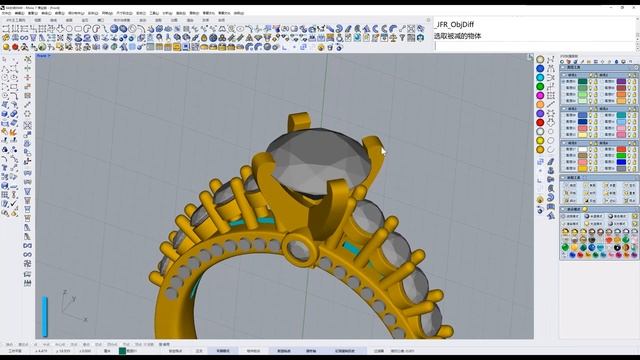The height and width of the screenshot is (360, 640).
Task: Click the green color circle in the right color column
Action: tap(540, 87)
